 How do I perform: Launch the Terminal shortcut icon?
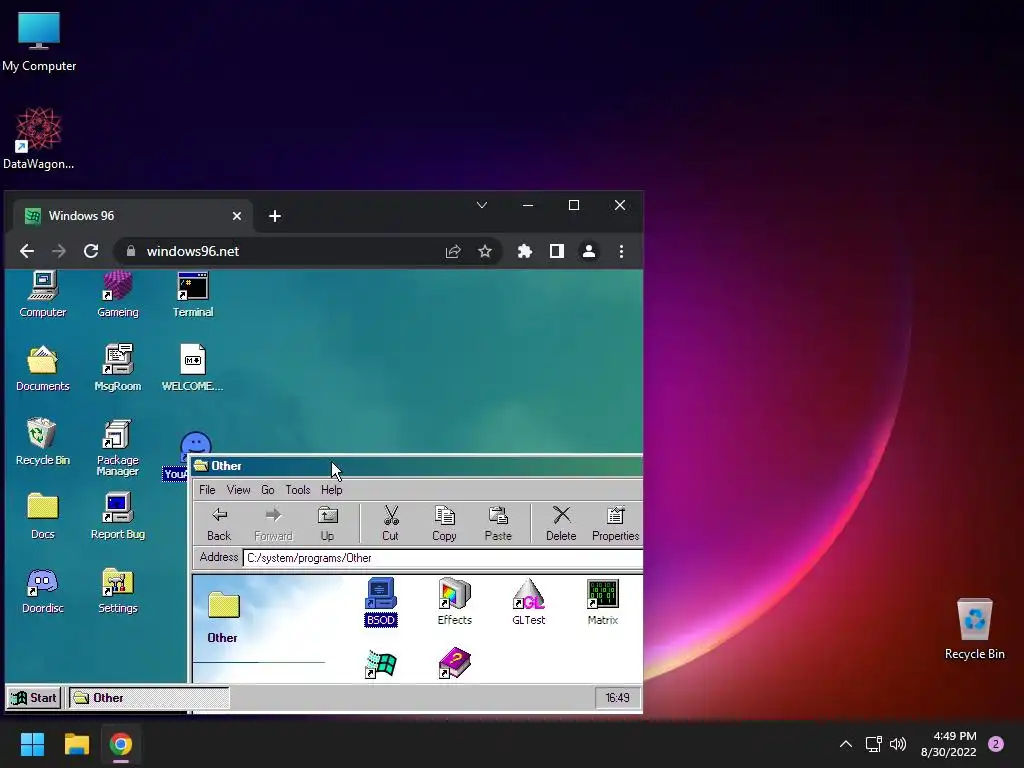coord(193,294)
